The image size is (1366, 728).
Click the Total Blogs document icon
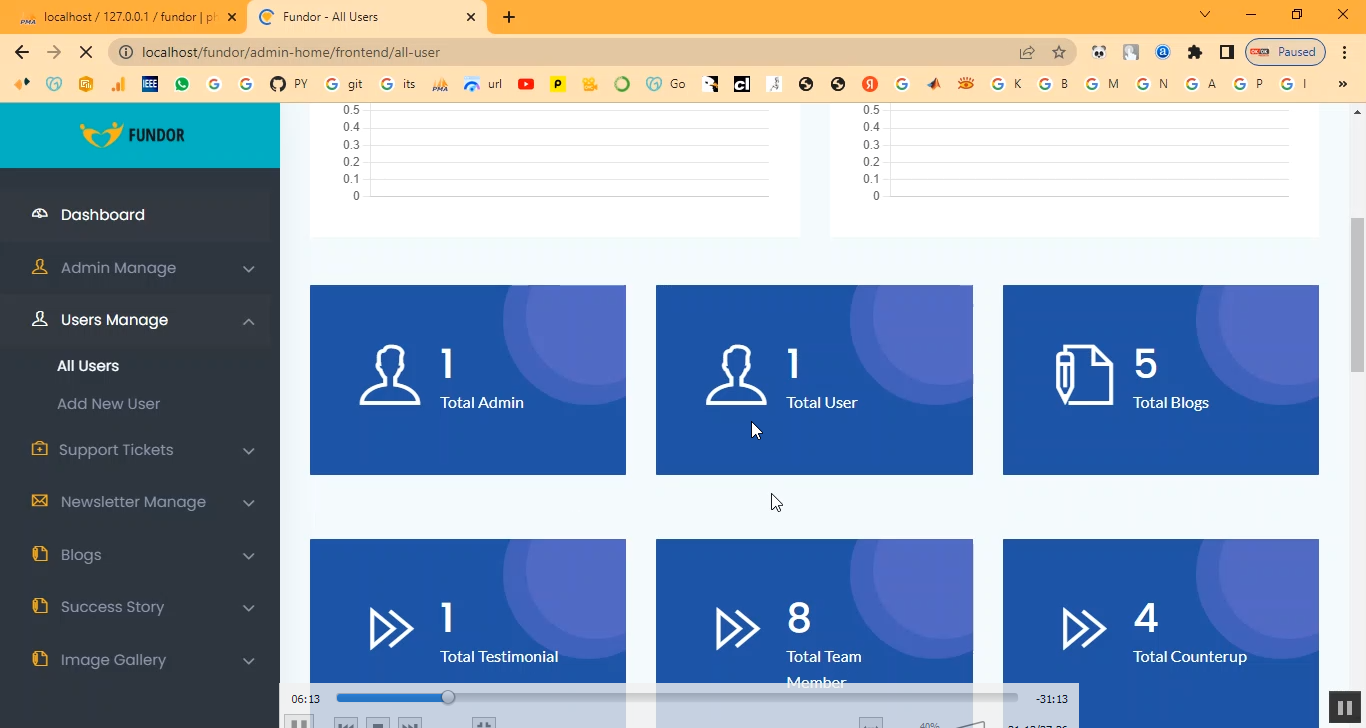[x=1084, y=376]
